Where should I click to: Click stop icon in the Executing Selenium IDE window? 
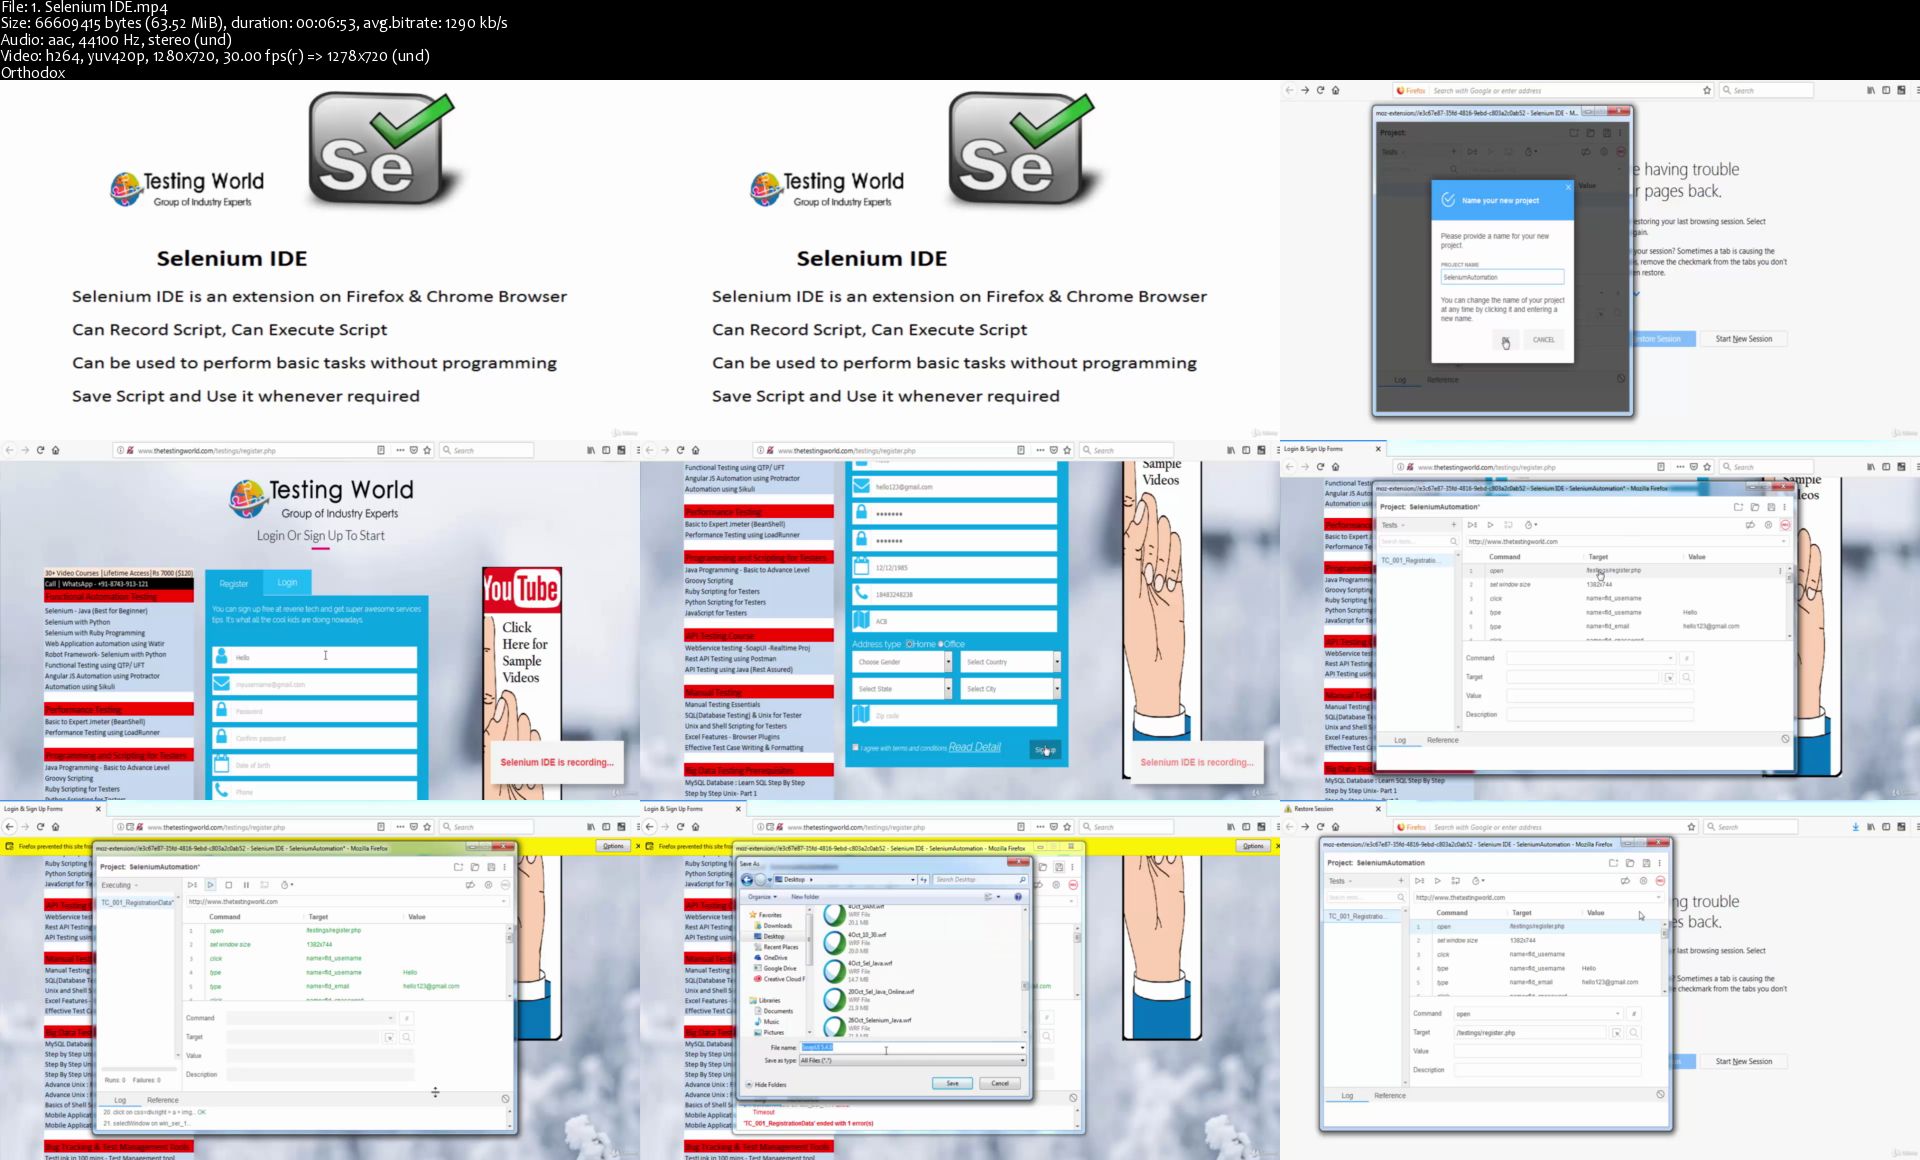point(228,885)
